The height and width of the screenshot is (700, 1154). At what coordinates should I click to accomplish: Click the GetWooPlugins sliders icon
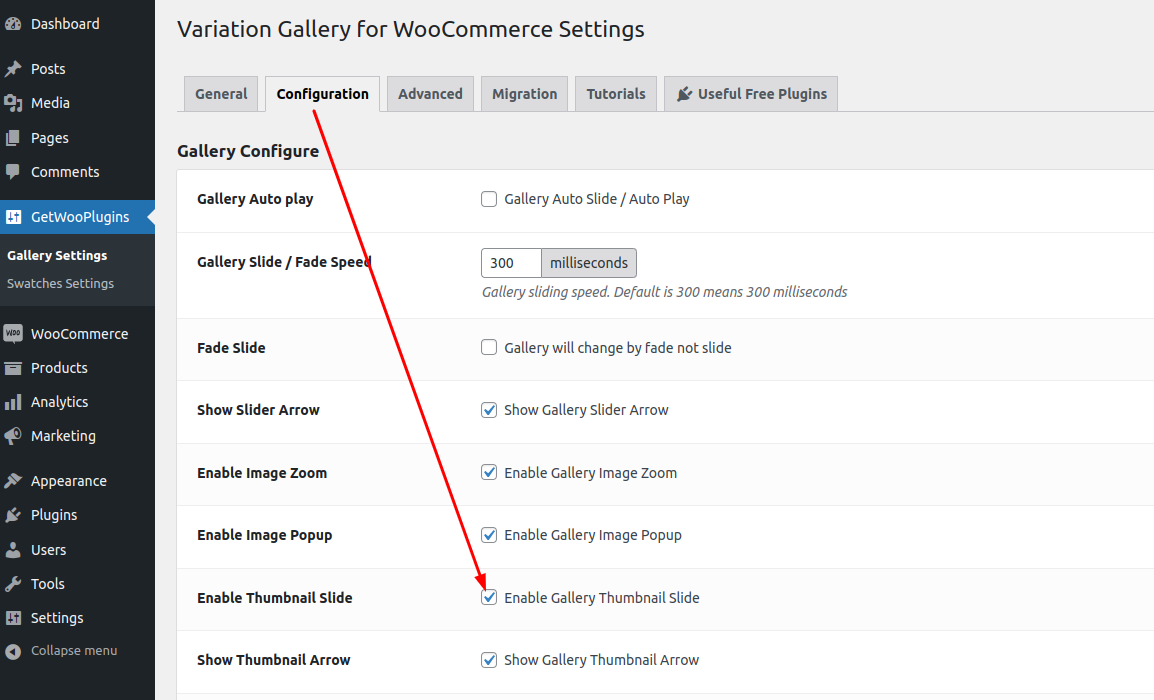13,217
